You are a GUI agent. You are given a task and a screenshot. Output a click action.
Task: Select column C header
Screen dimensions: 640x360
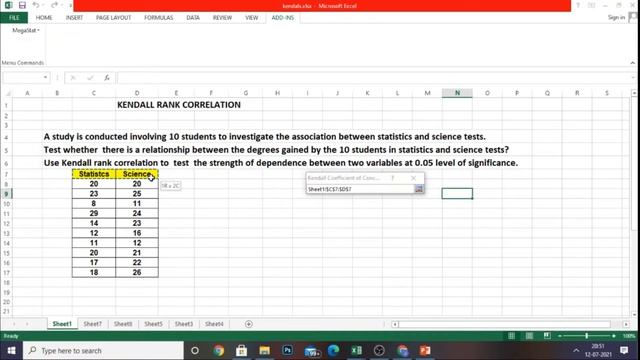click(x=94, y=93)
